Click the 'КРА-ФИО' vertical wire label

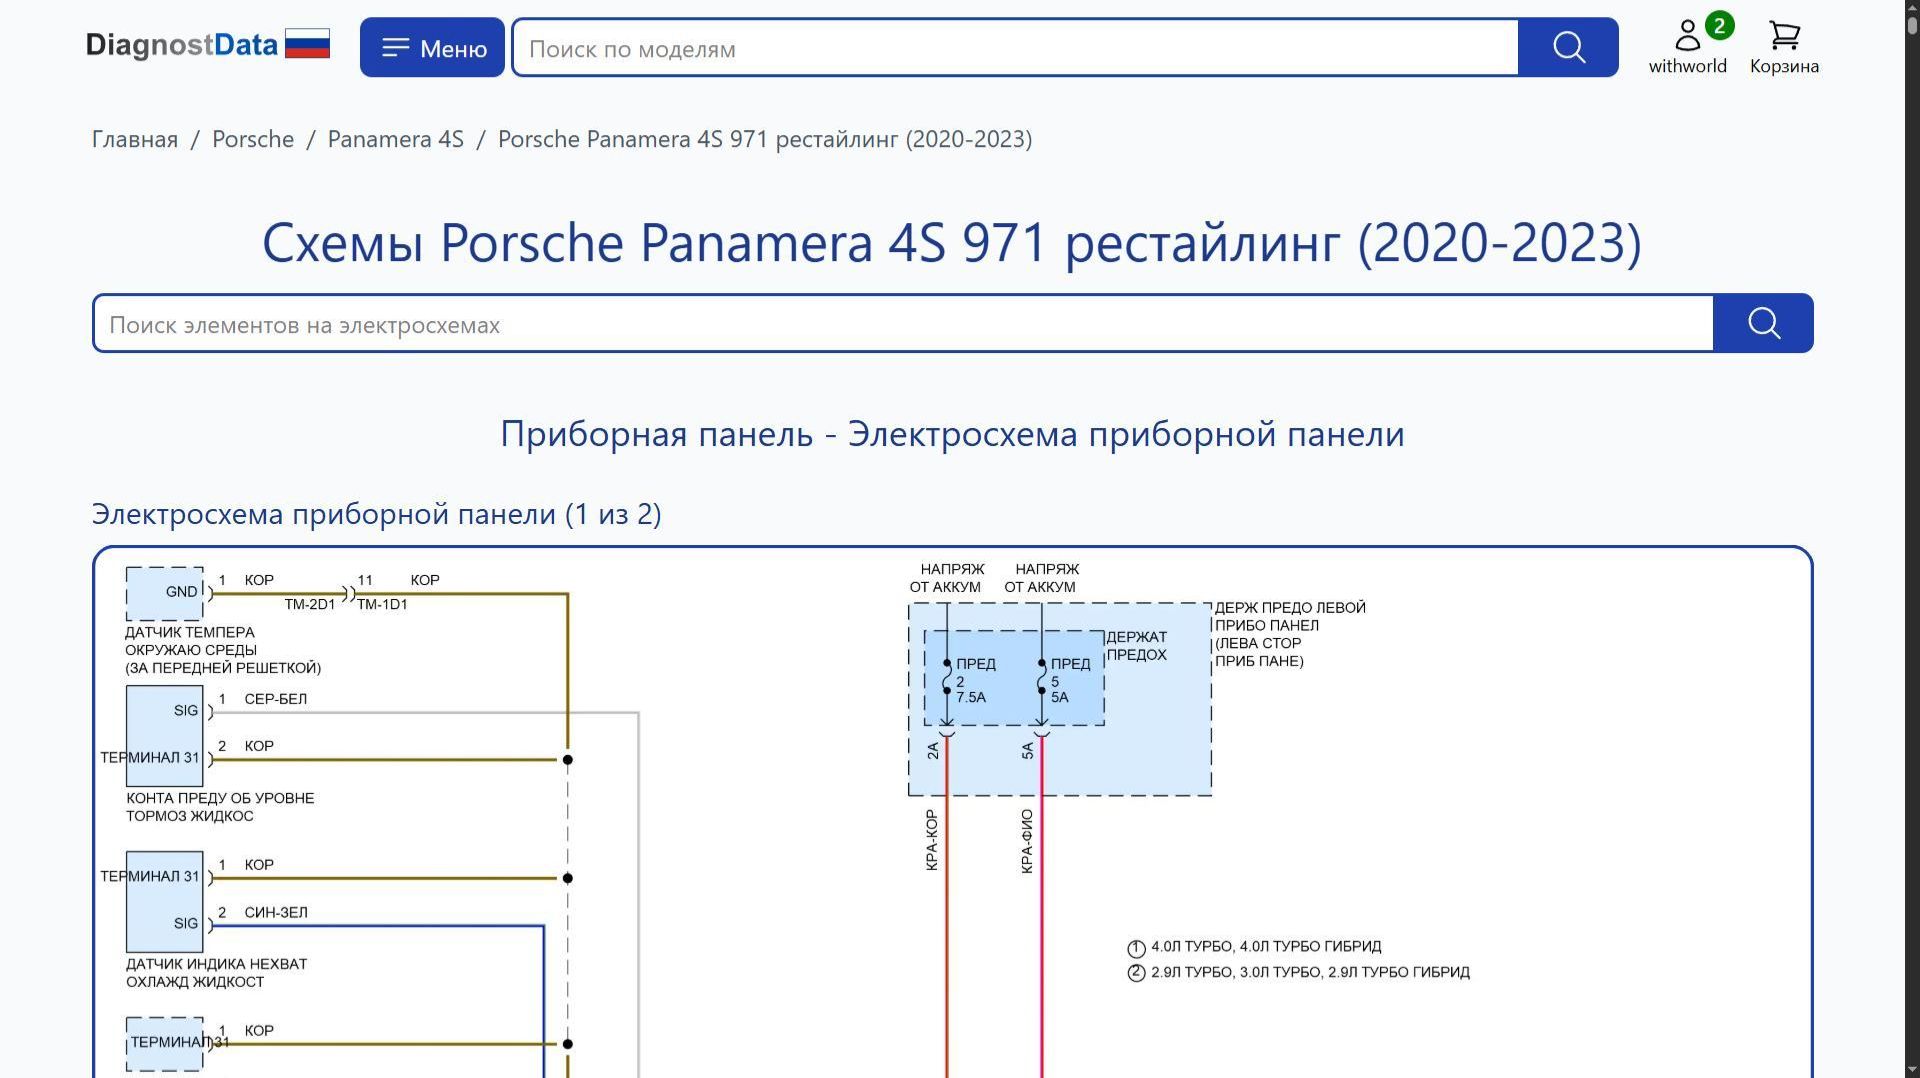tap(1027, 842)
